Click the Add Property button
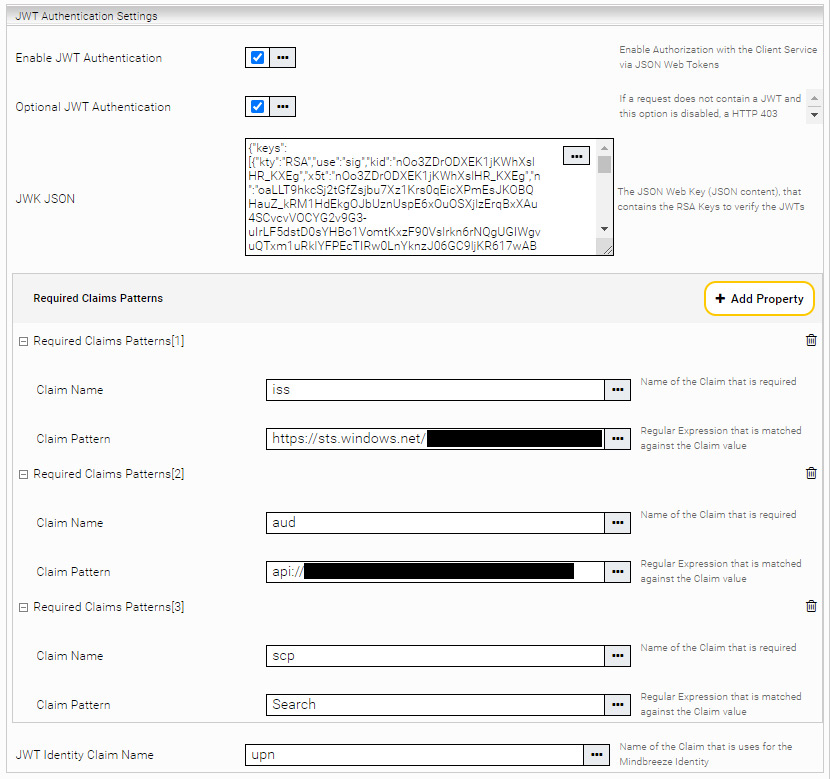The height and width of the screenshot is (779, 834). click(759, 298)
